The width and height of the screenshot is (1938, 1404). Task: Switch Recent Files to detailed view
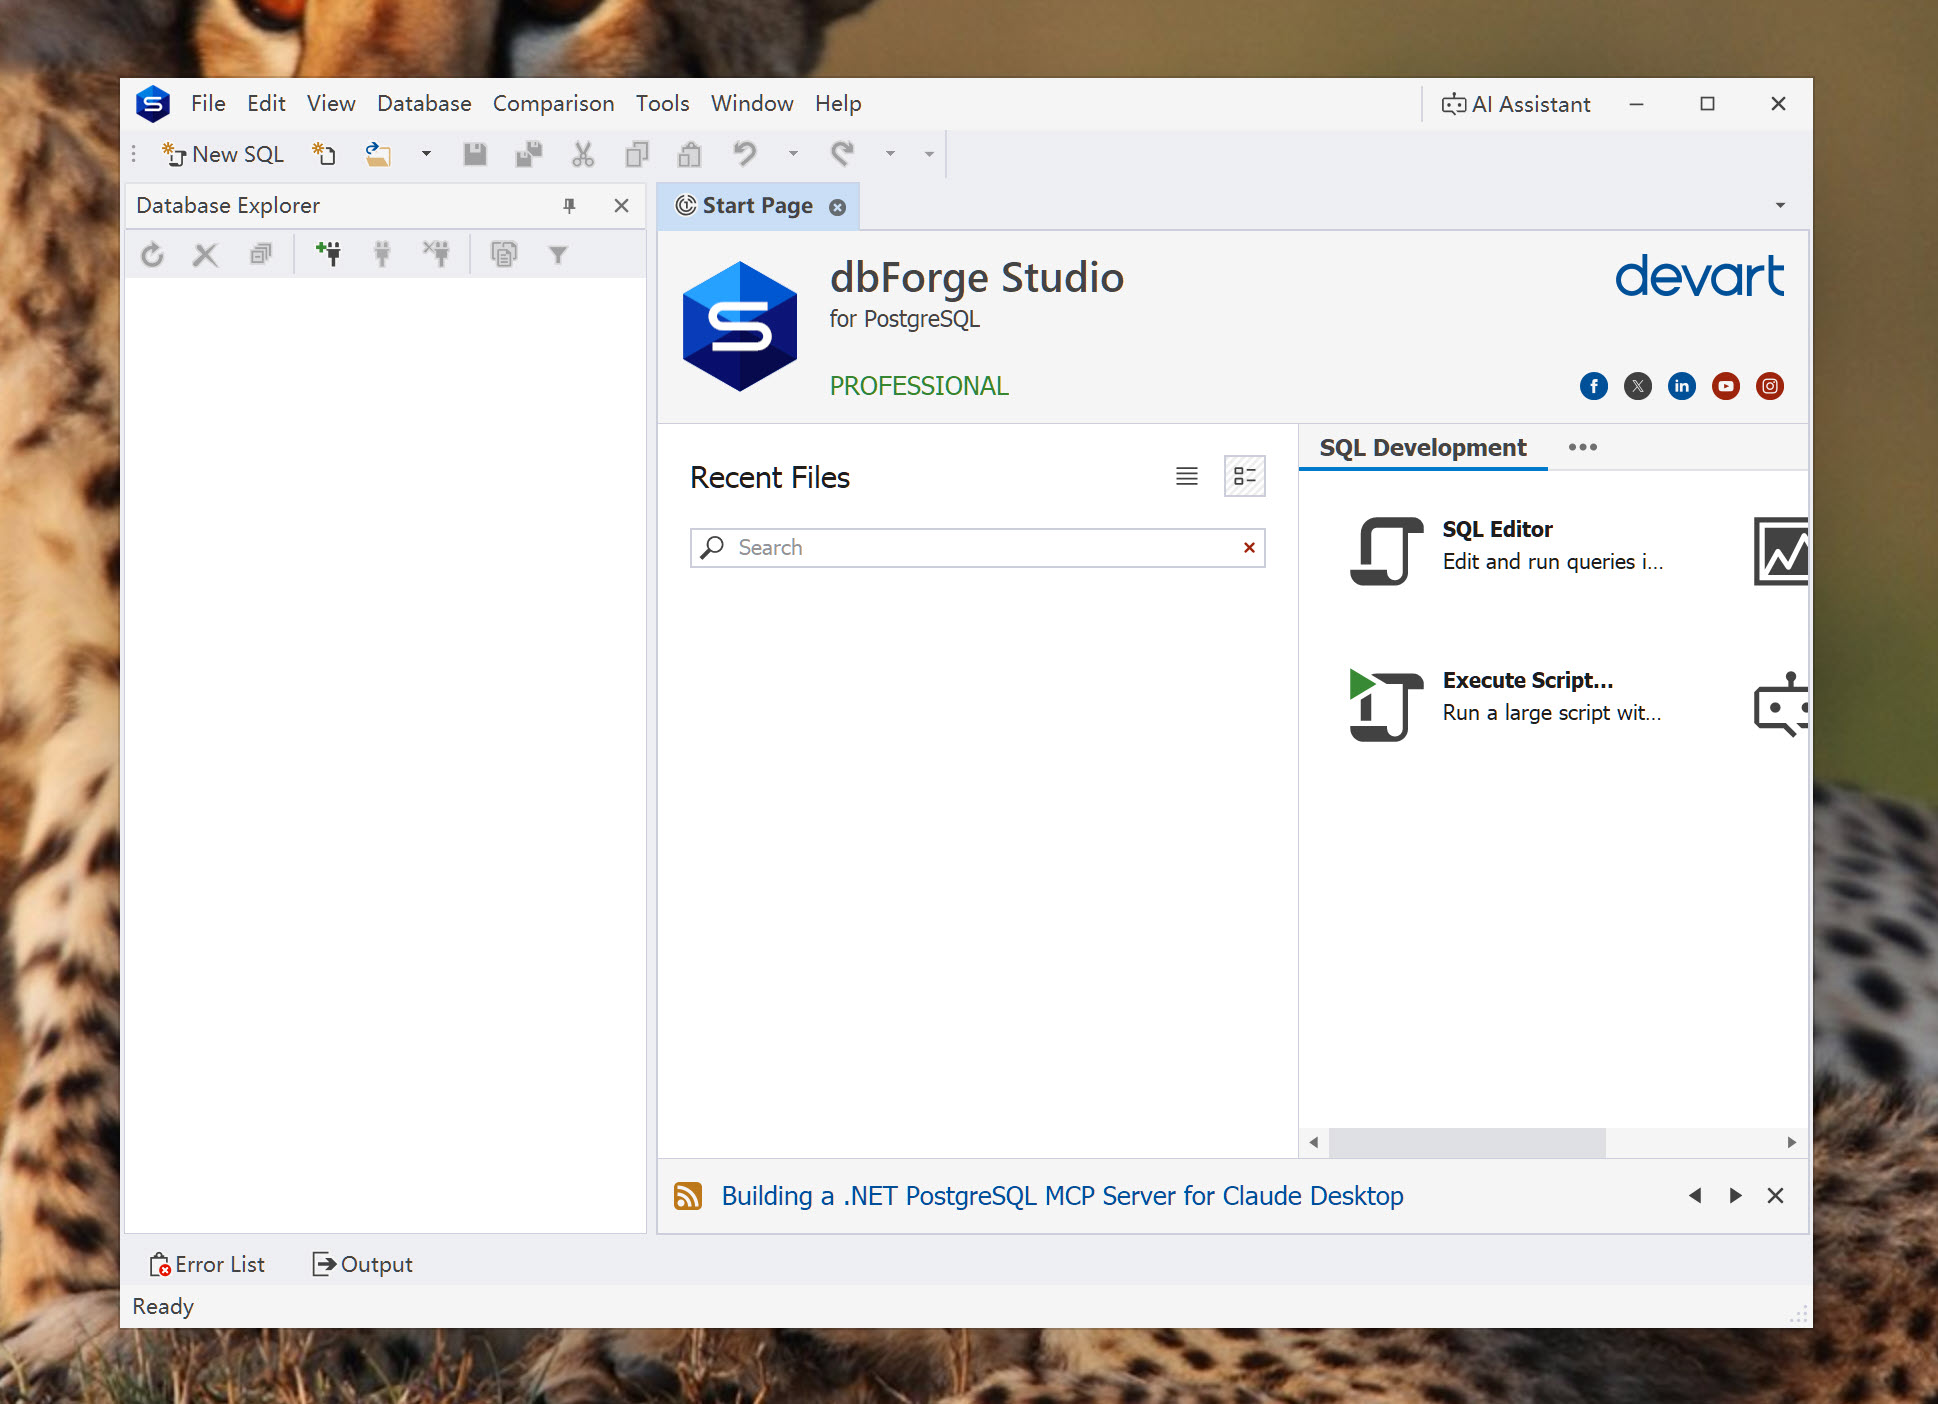[1244, 476]
